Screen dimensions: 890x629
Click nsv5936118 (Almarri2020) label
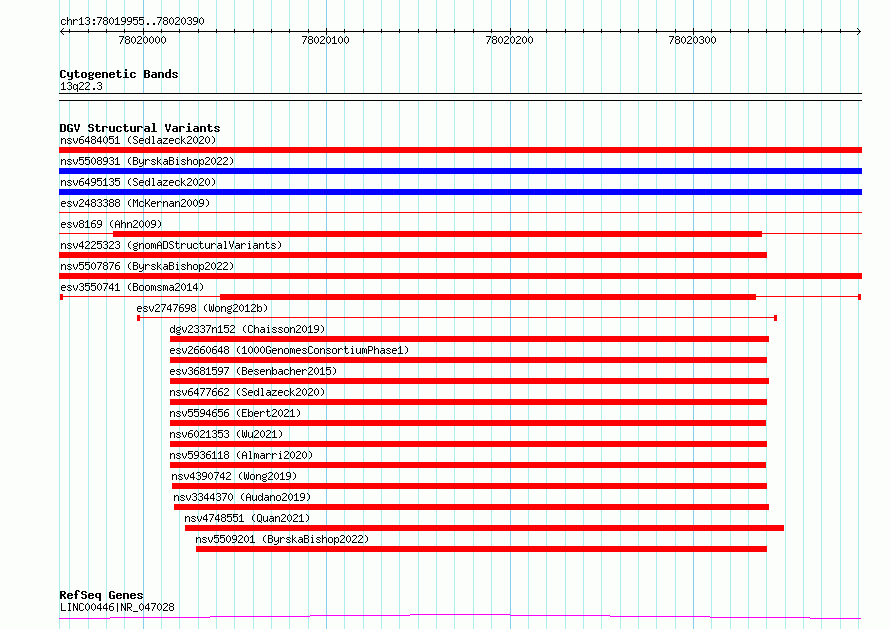(241, 455)
